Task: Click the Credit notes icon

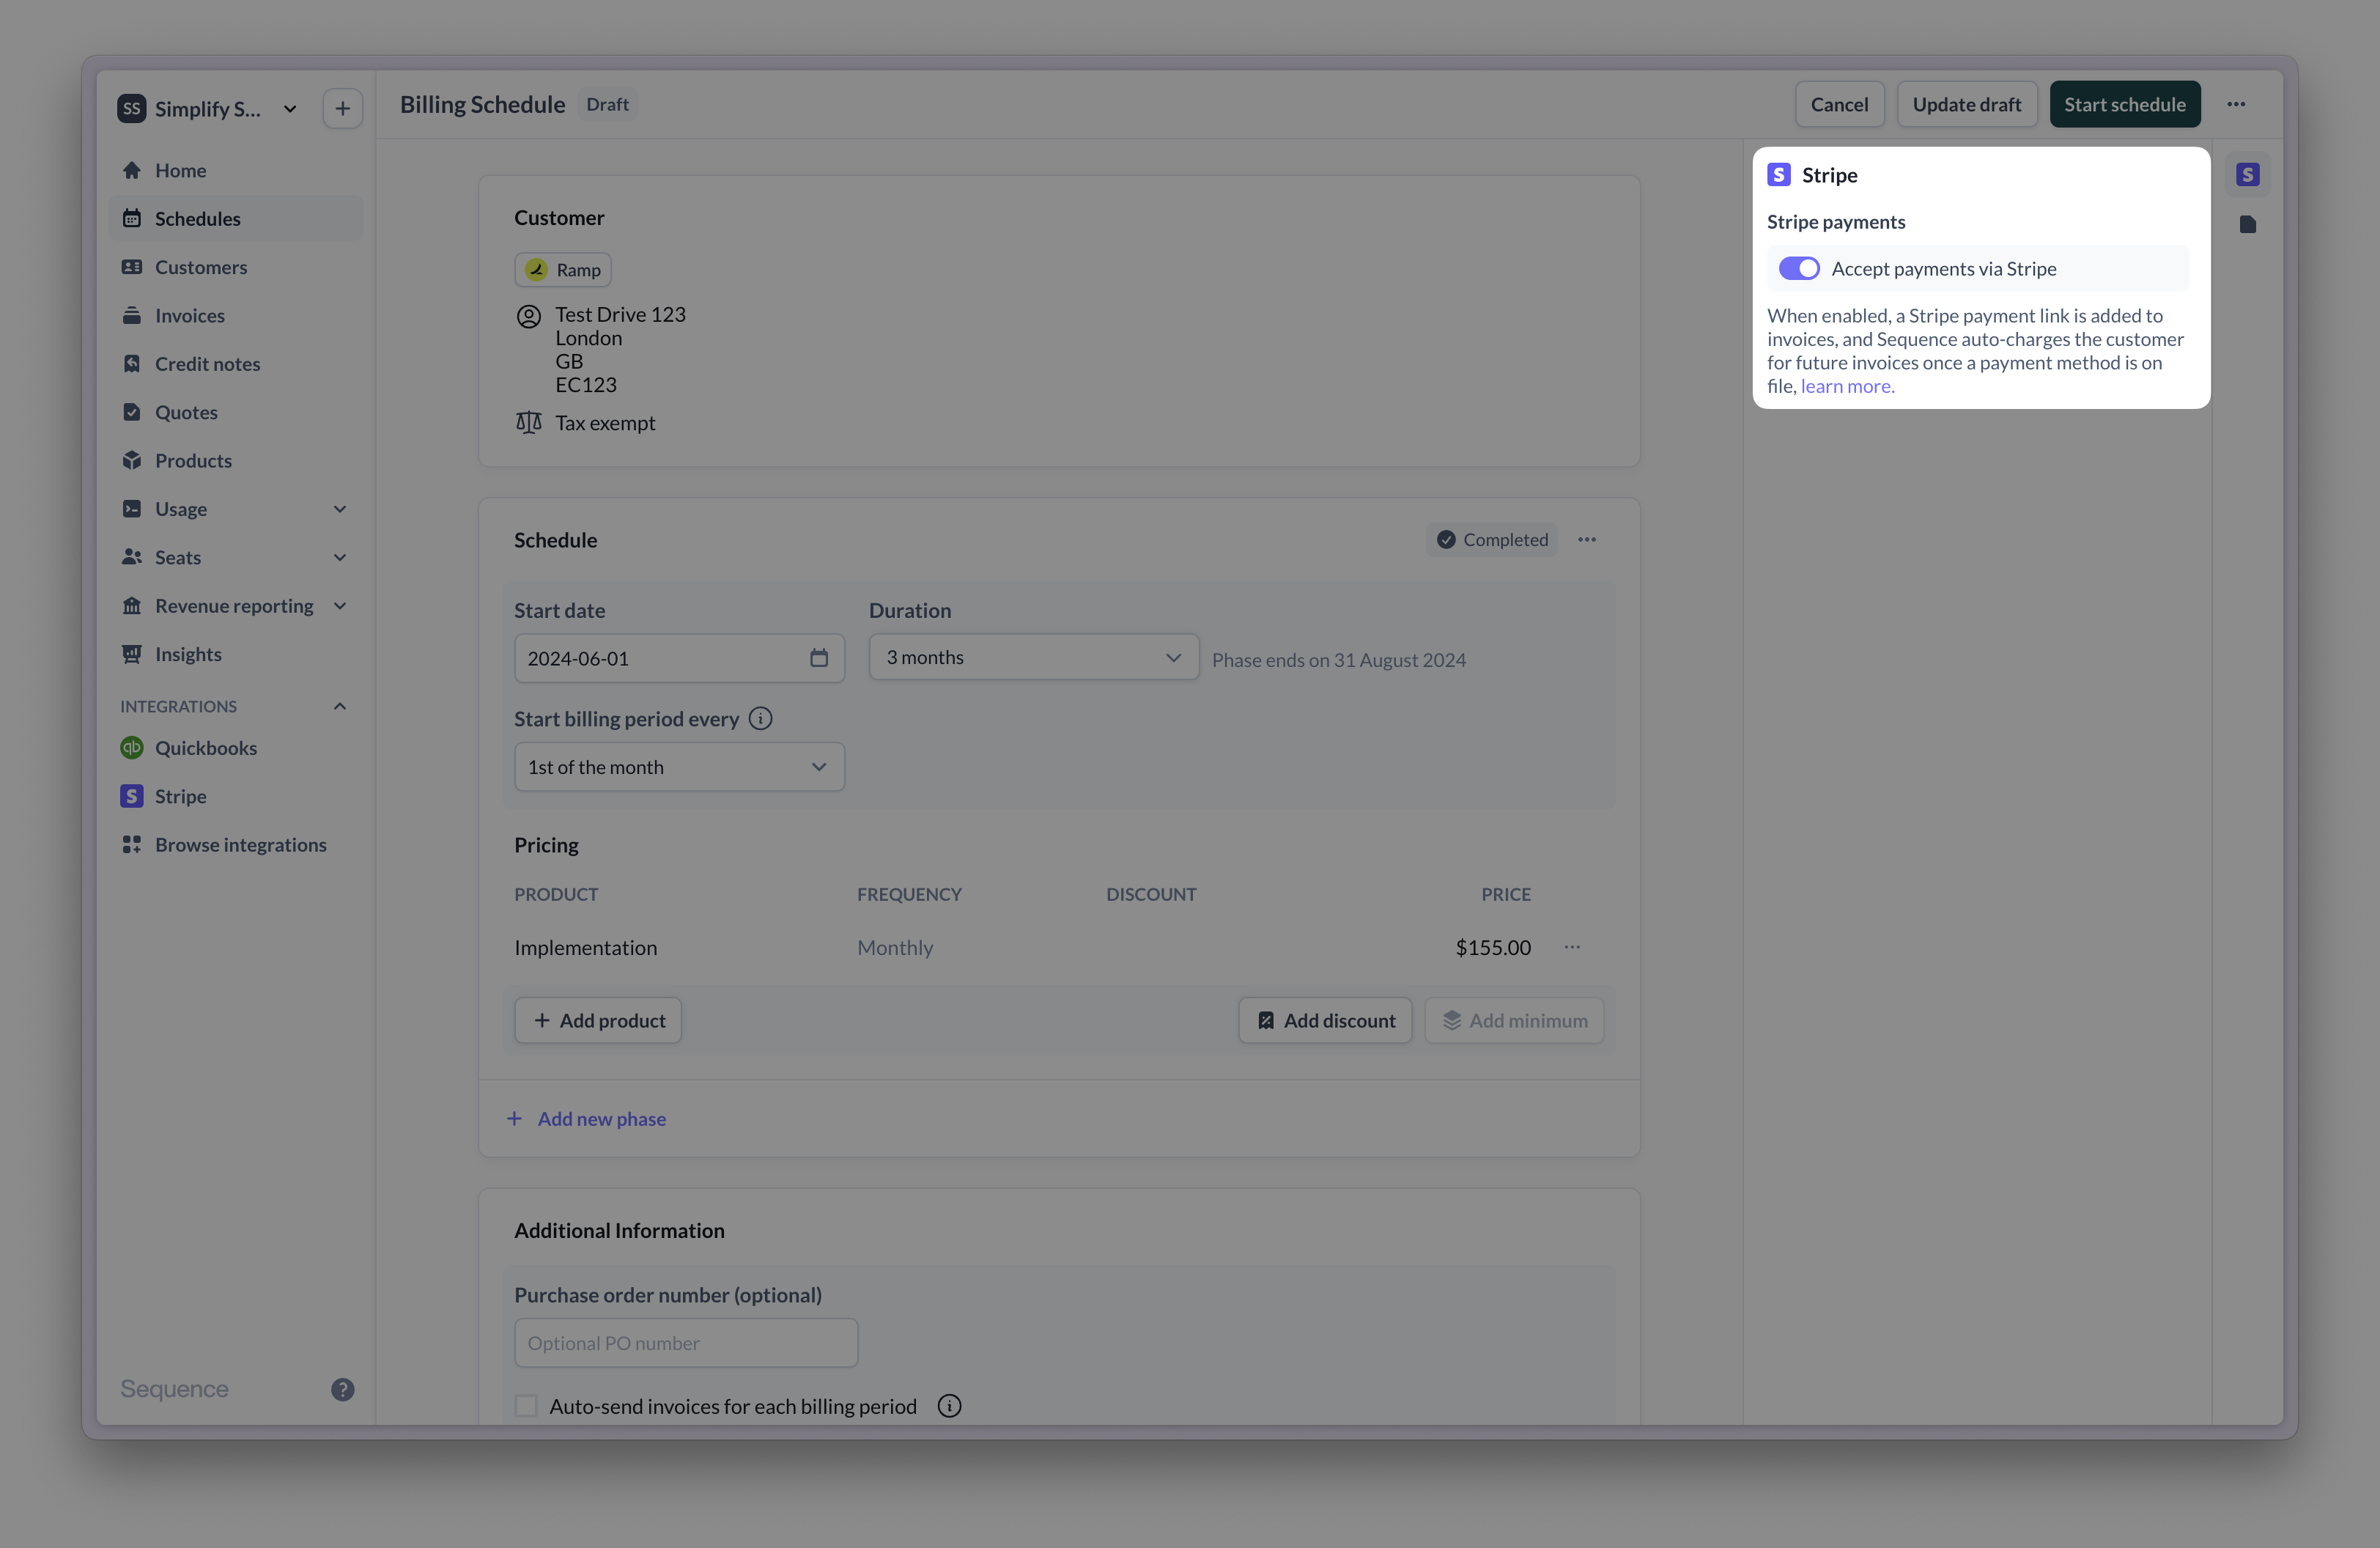Action: point(132,364)
